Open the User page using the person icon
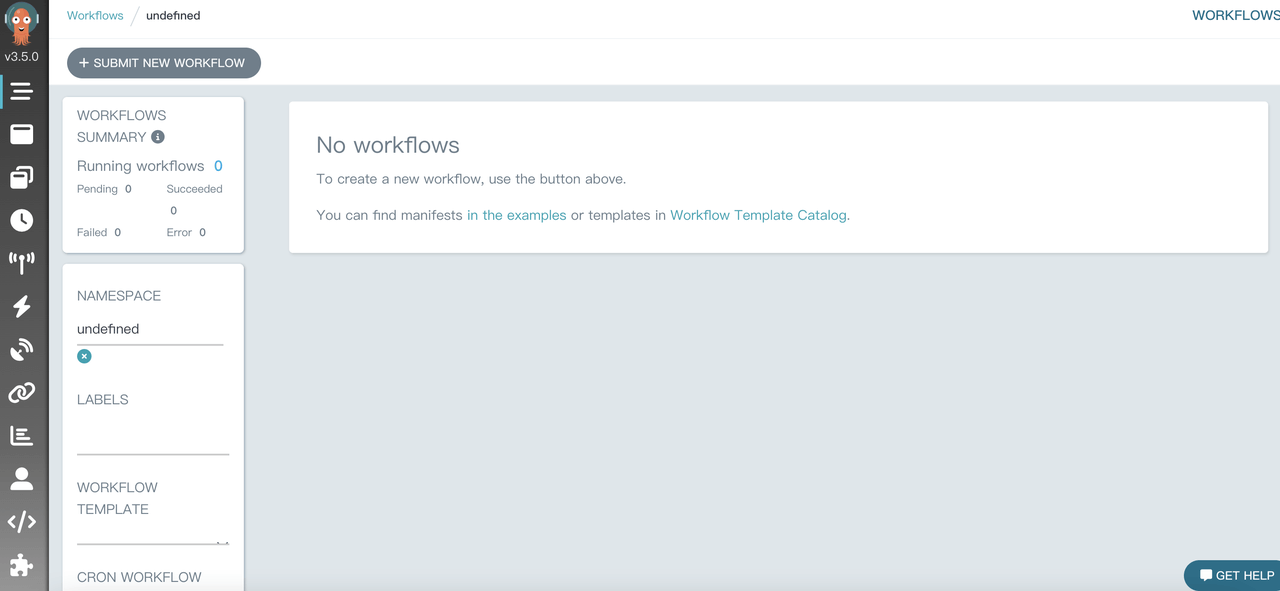The image size is (1280, 591). click(22, 479)
